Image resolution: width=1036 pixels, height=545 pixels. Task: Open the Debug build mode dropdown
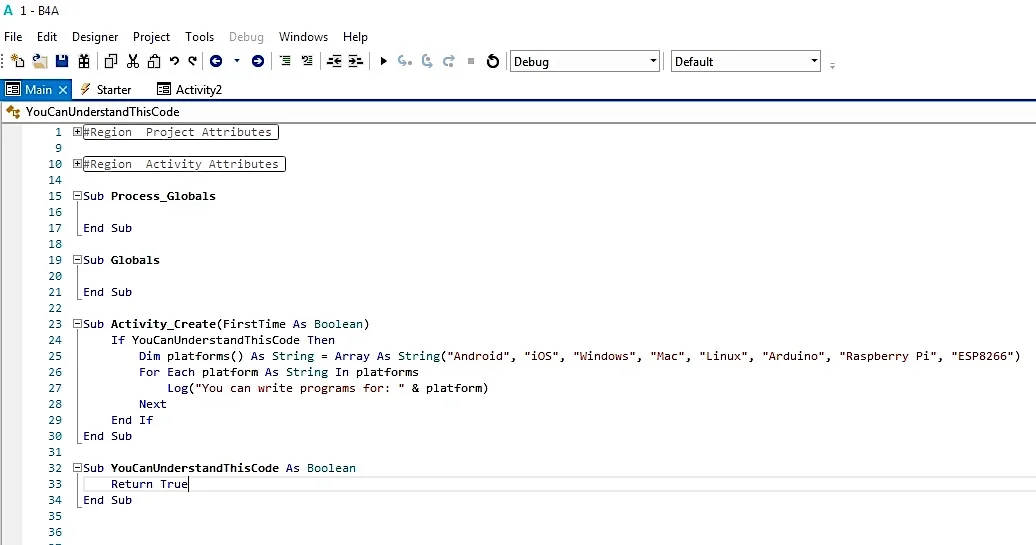(x=585, y=61)
